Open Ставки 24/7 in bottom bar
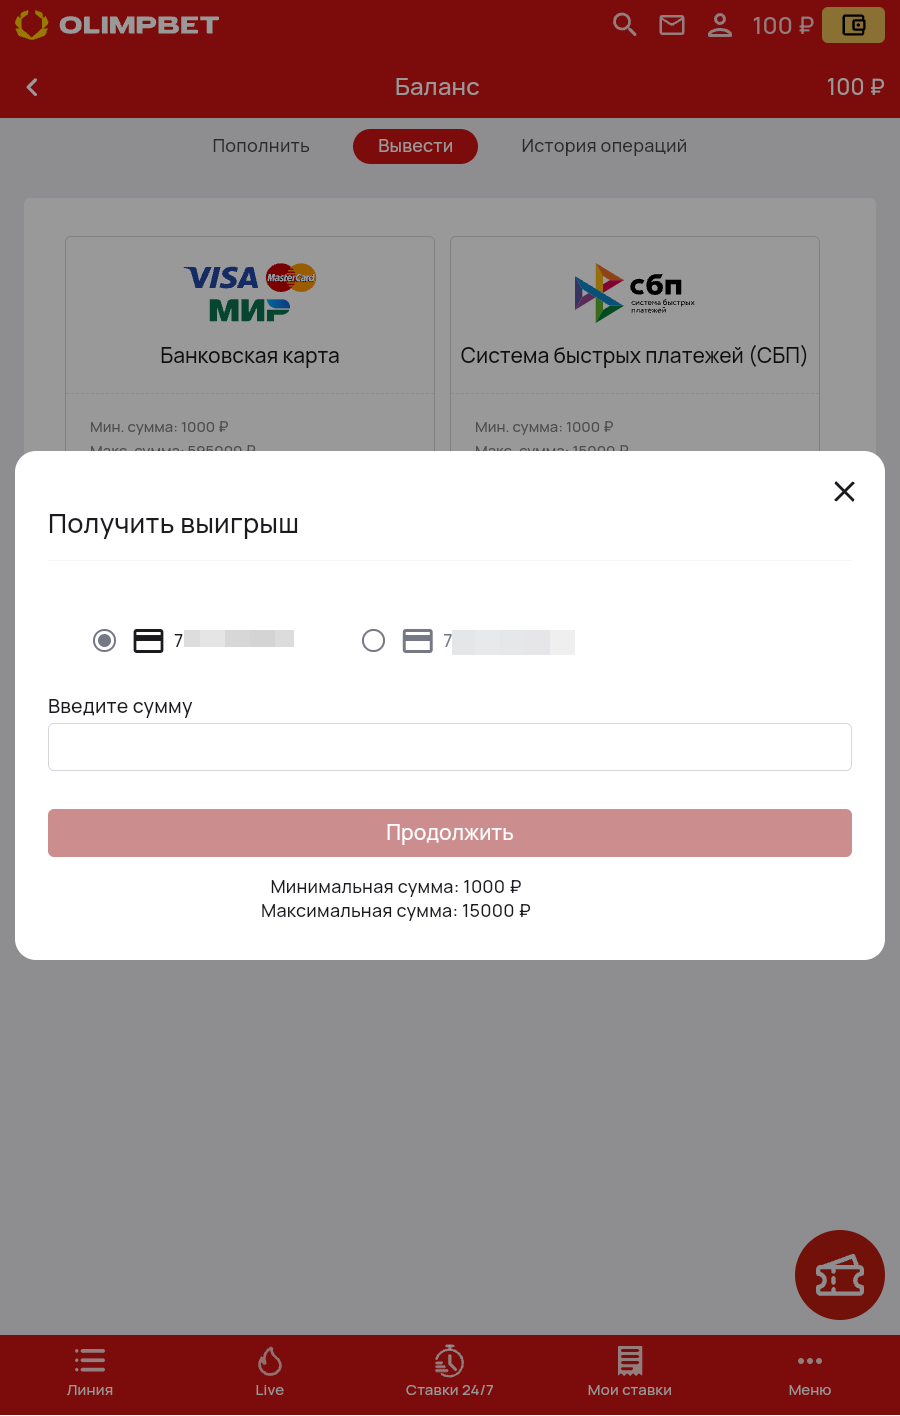This screenshot has width=900, height=1416. click(x=450, y=1371)
